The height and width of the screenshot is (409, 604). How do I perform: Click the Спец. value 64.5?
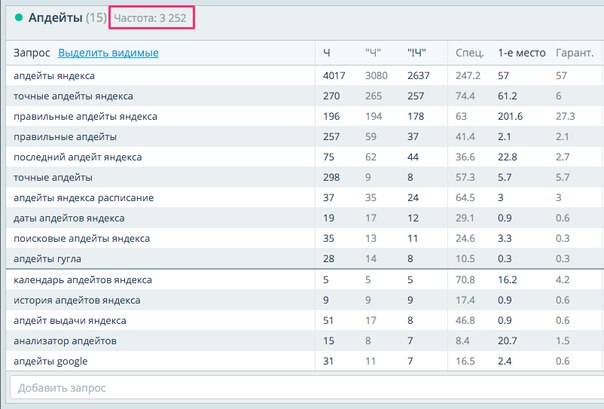pos(465,198)
